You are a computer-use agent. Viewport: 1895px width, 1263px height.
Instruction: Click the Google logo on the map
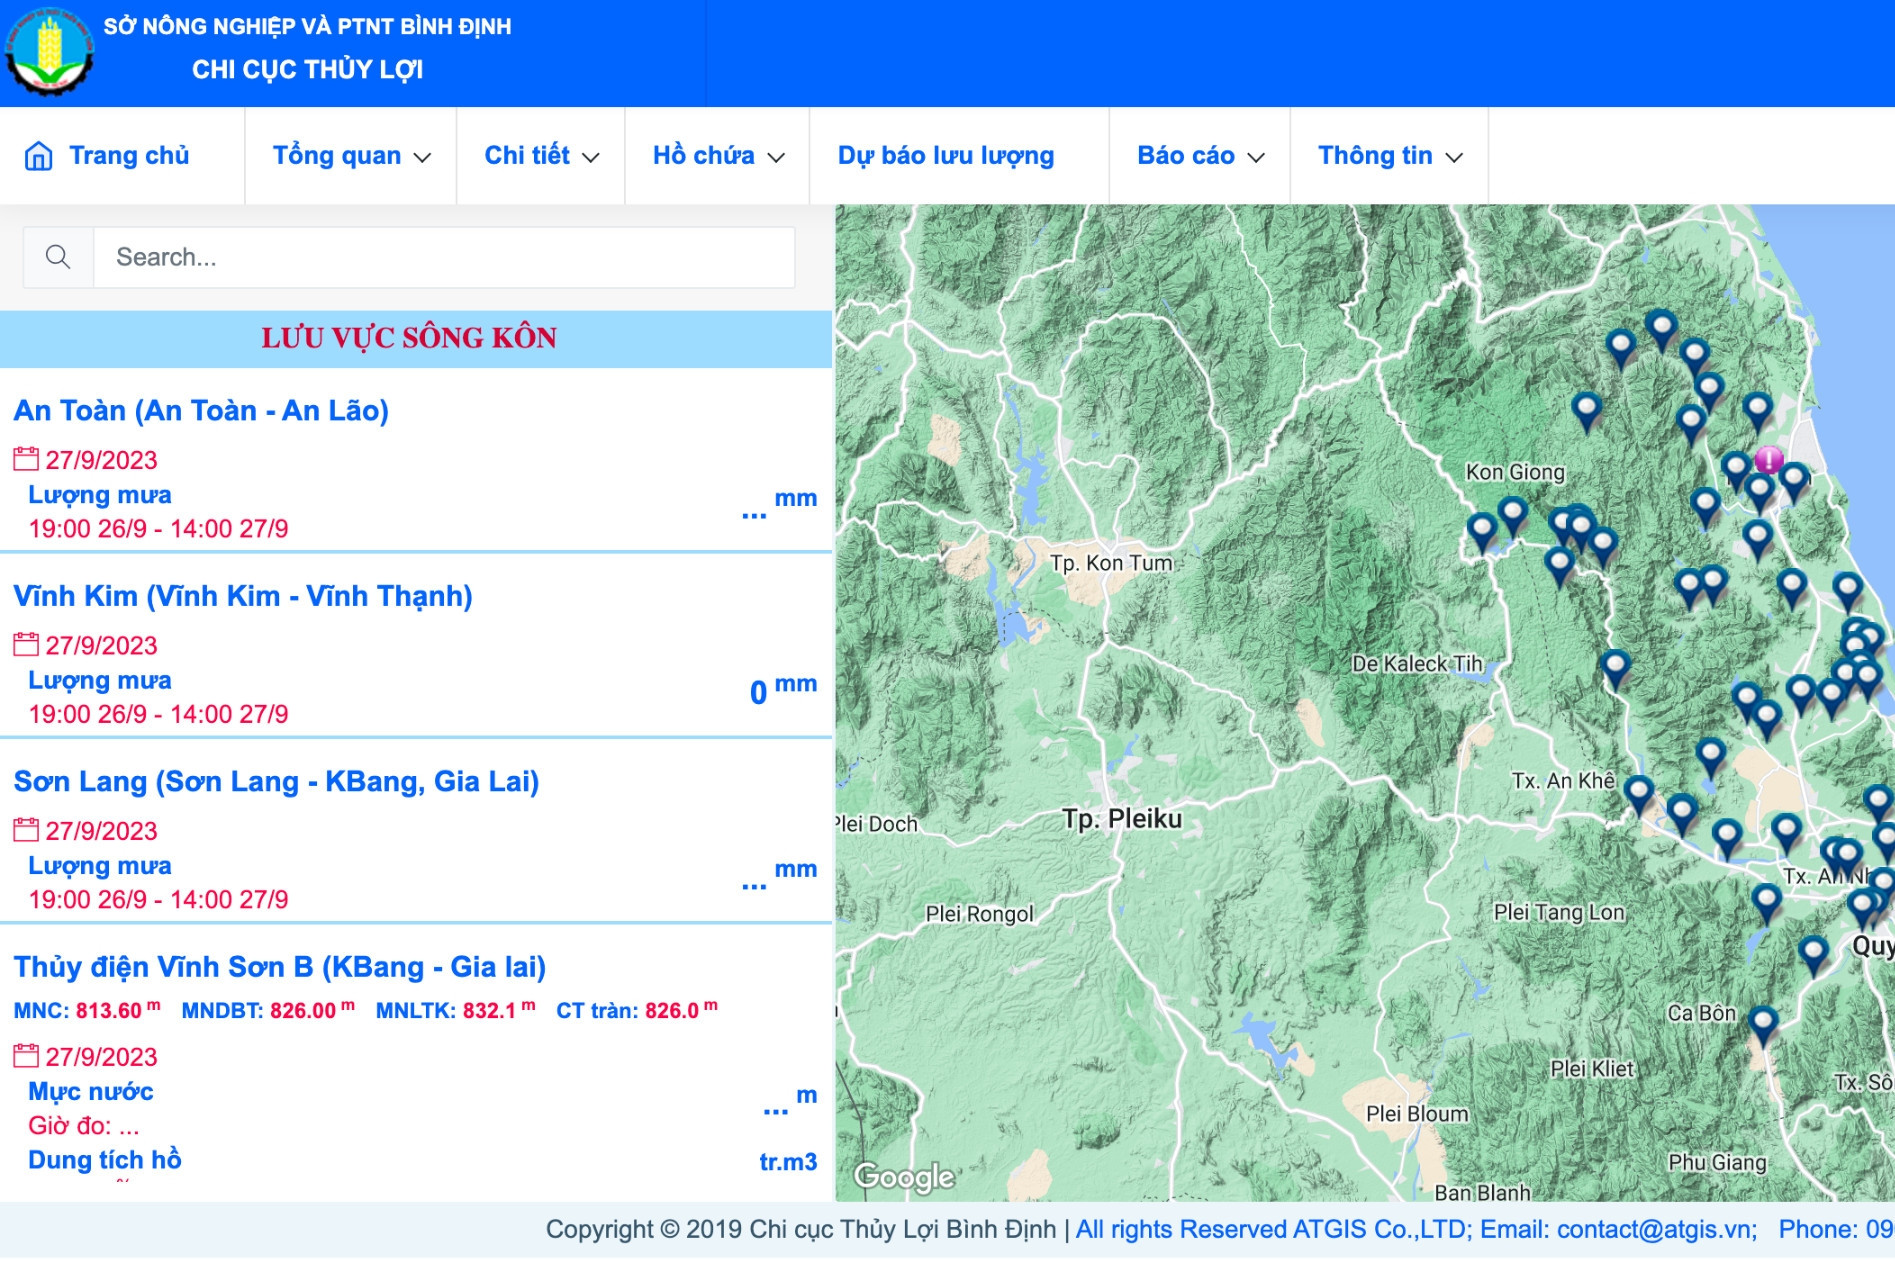pos(905,1176)
